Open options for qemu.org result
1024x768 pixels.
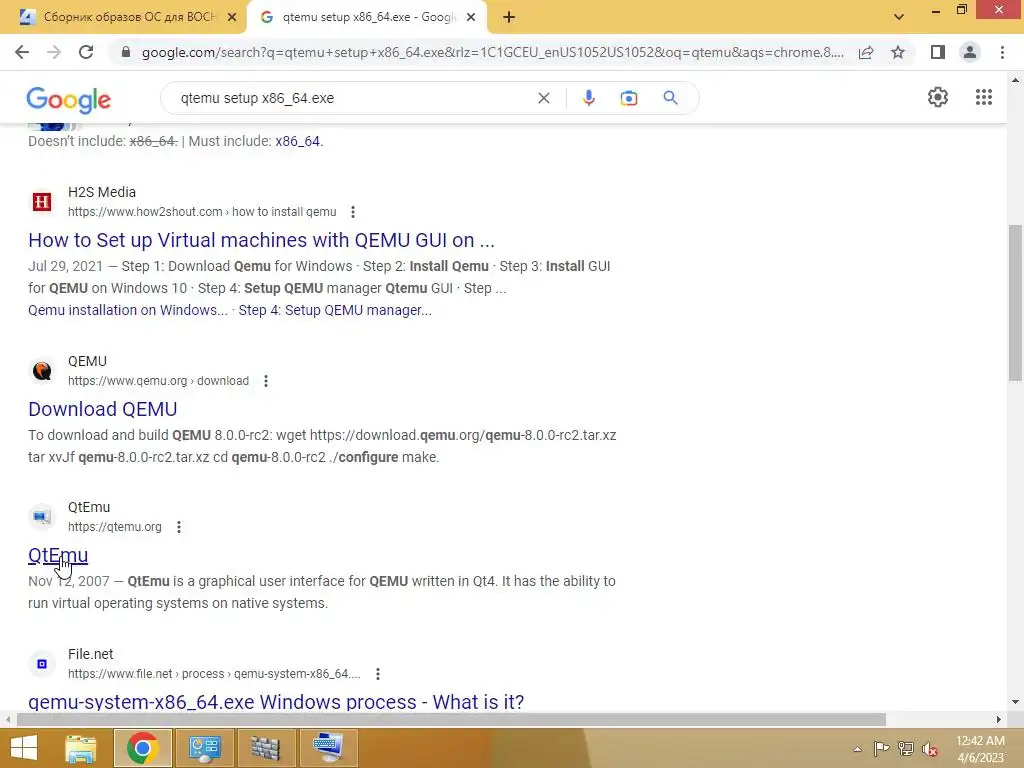(266, 381)
